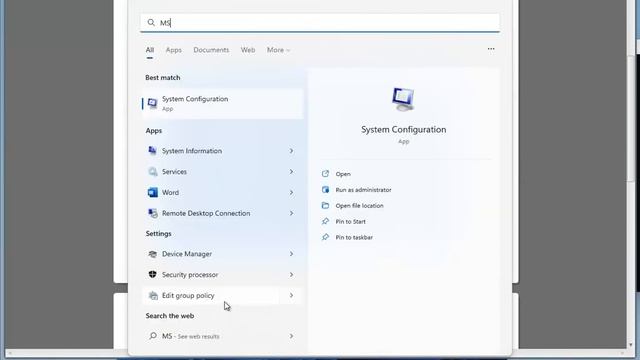Choose Pin to Start
This screenshot has height=360, width=640.
(350, 222)
